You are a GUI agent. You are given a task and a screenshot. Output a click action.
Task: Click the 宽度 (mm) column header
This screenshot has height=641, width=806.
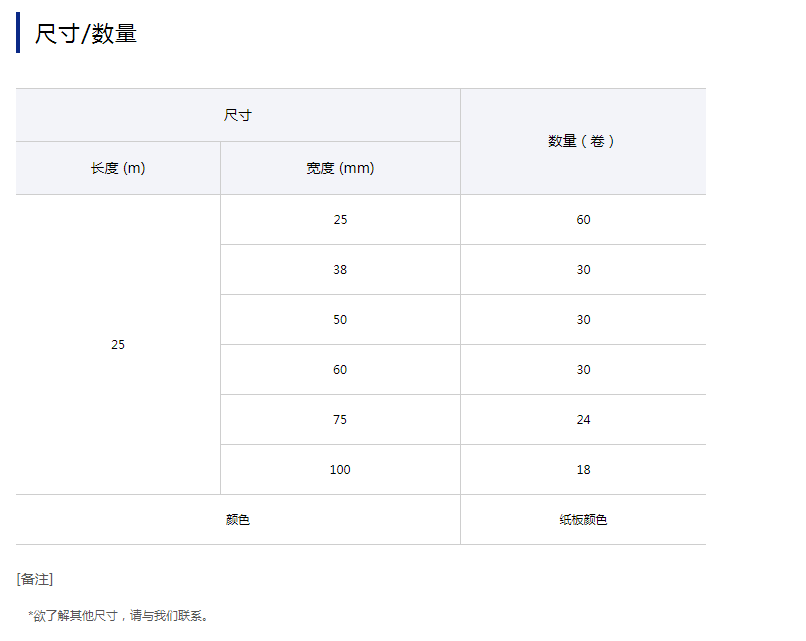tap(340, 168)
